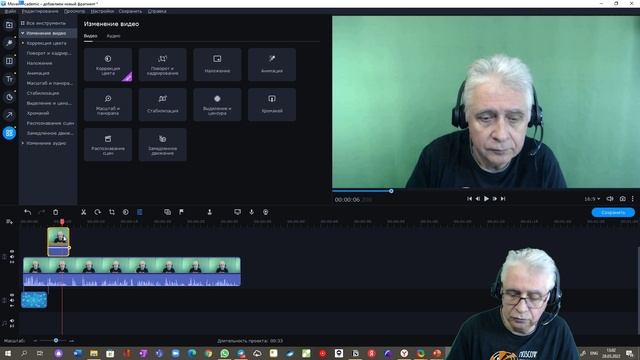Click the blue Сохранить export button
This screenshot has width=640, height=360.
[613, 212]
